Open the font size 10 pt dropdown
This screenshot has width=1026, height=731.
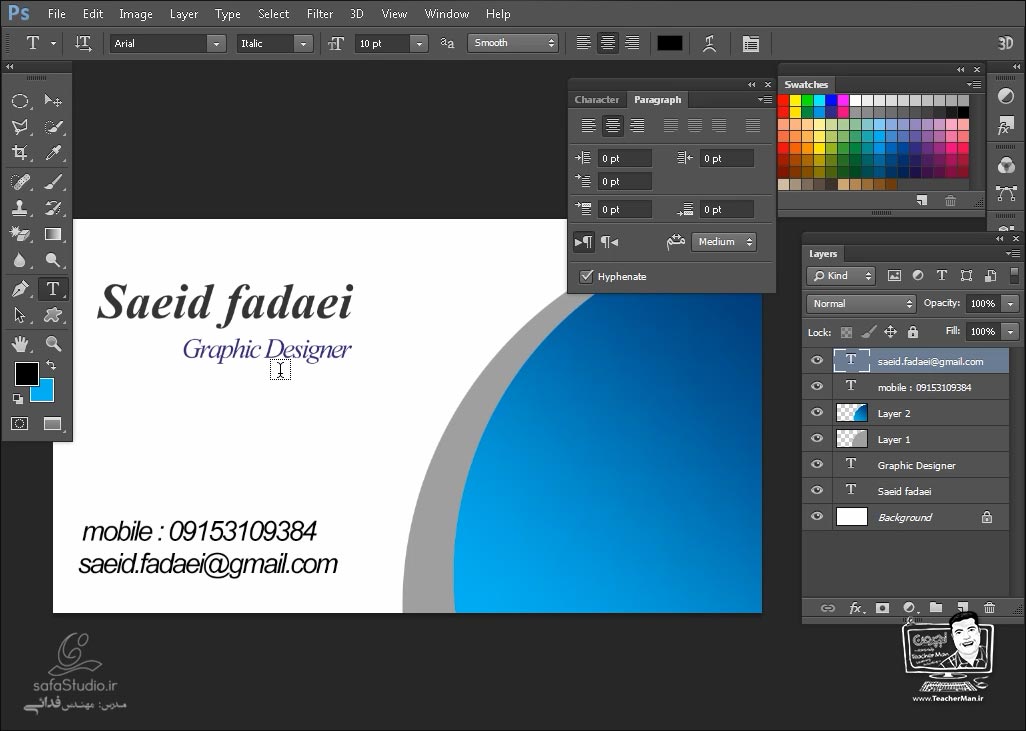tap(419, 43)
